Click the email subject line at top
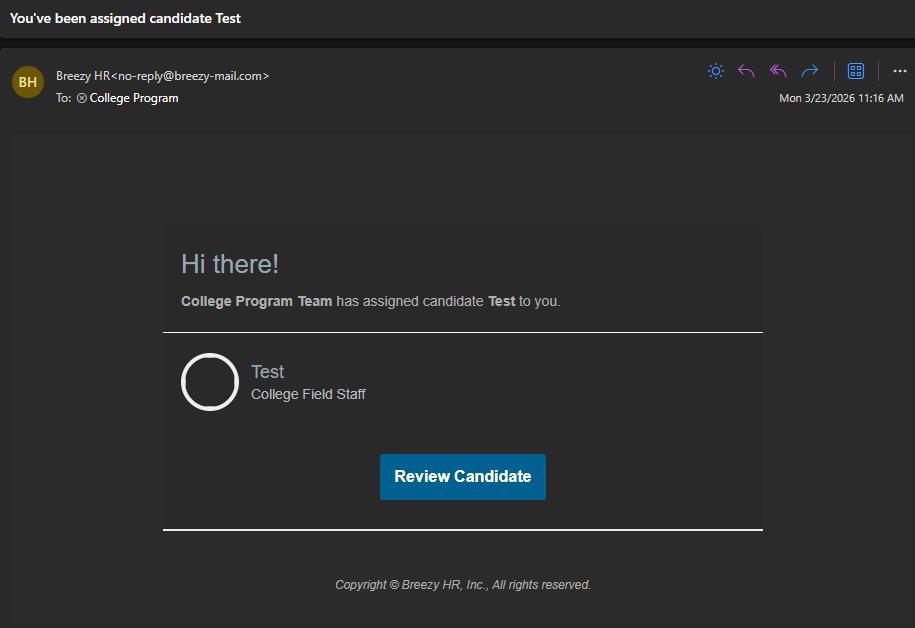The image size is (915, 628). (x=125, y=18)
